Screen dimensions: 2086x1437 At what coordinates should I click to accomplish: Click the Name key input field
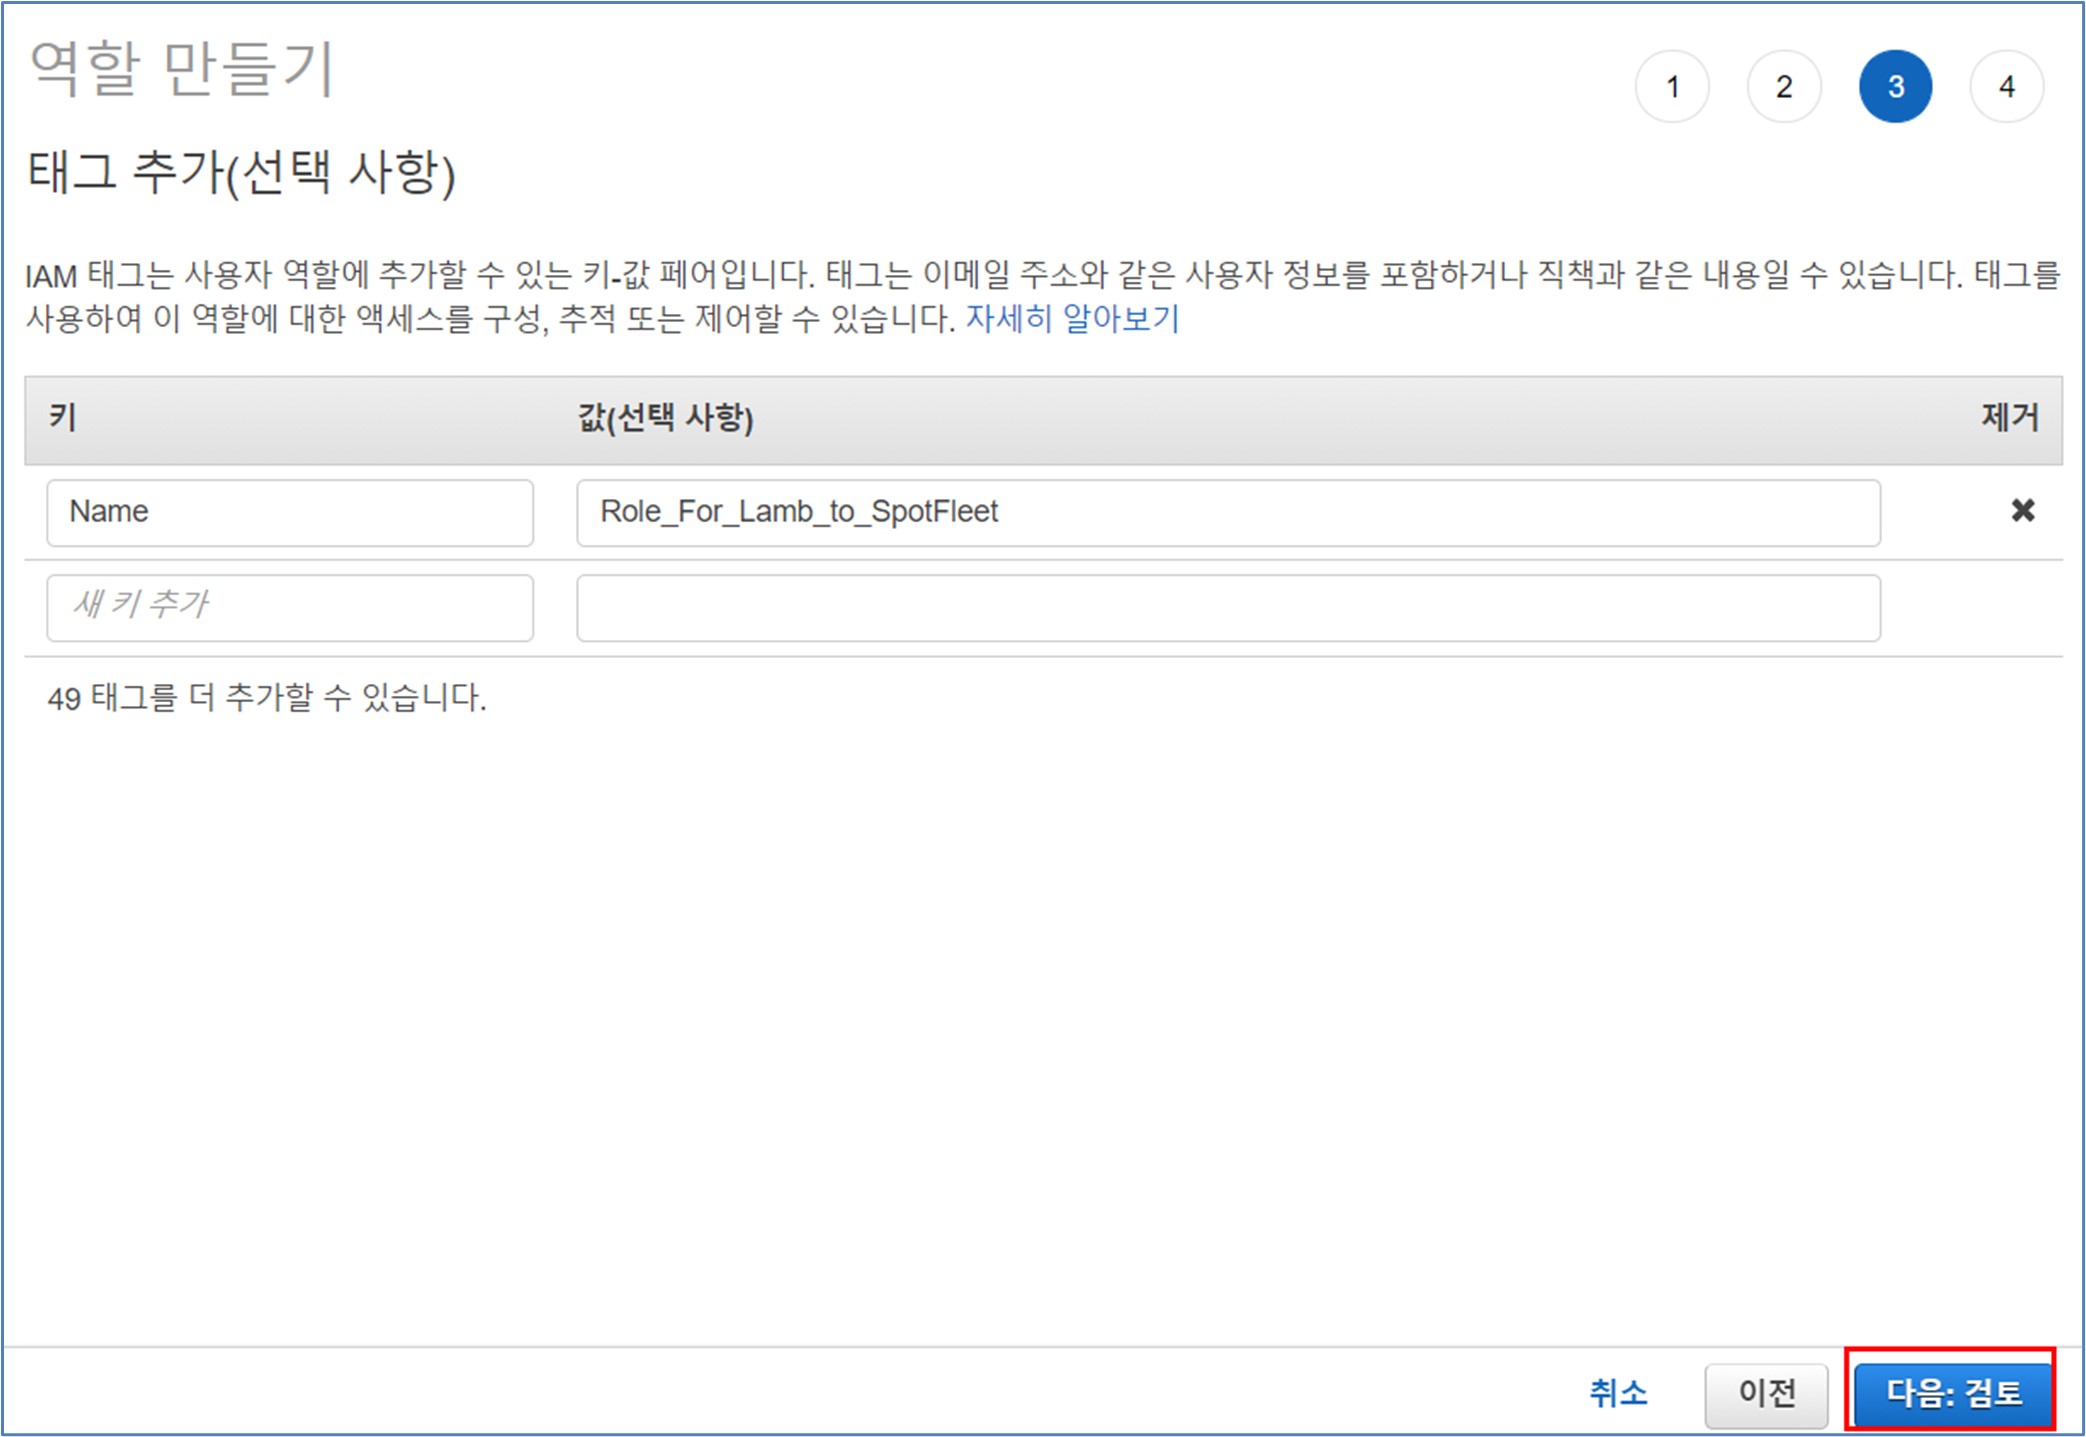[x=290, y=512]
